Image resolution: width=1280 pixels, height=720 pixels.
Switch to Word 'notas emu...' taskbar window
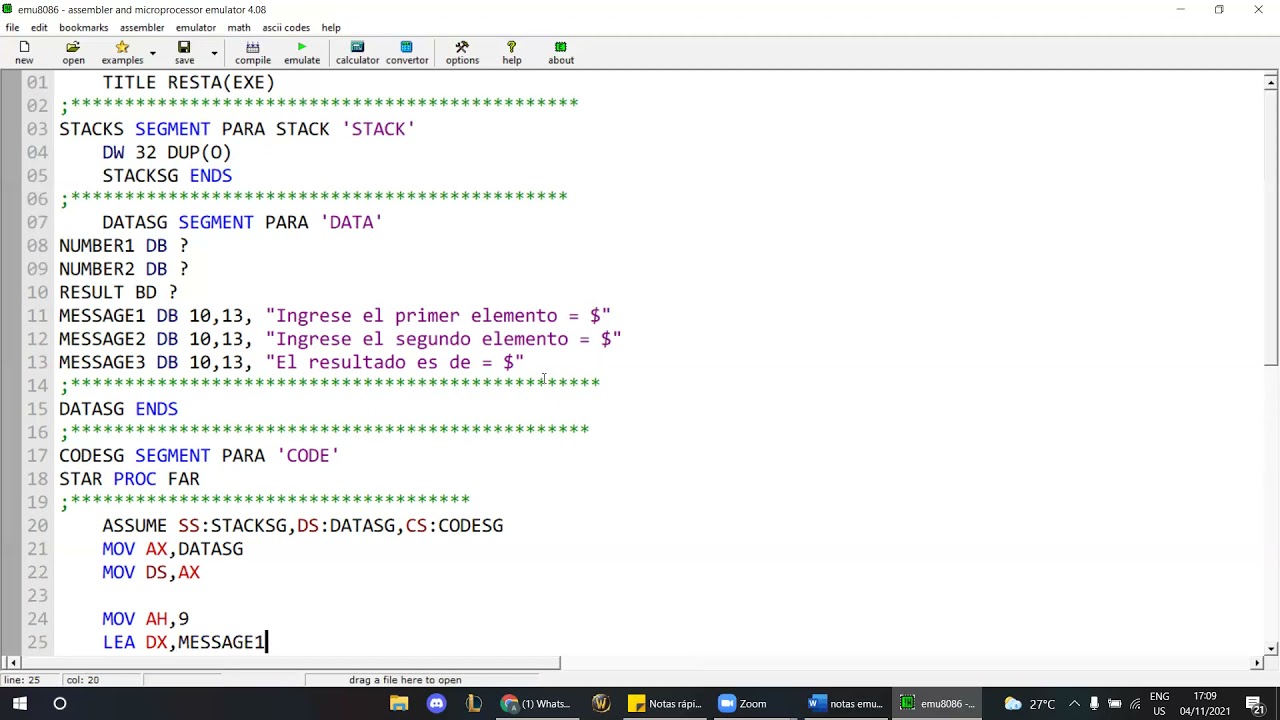845,704
